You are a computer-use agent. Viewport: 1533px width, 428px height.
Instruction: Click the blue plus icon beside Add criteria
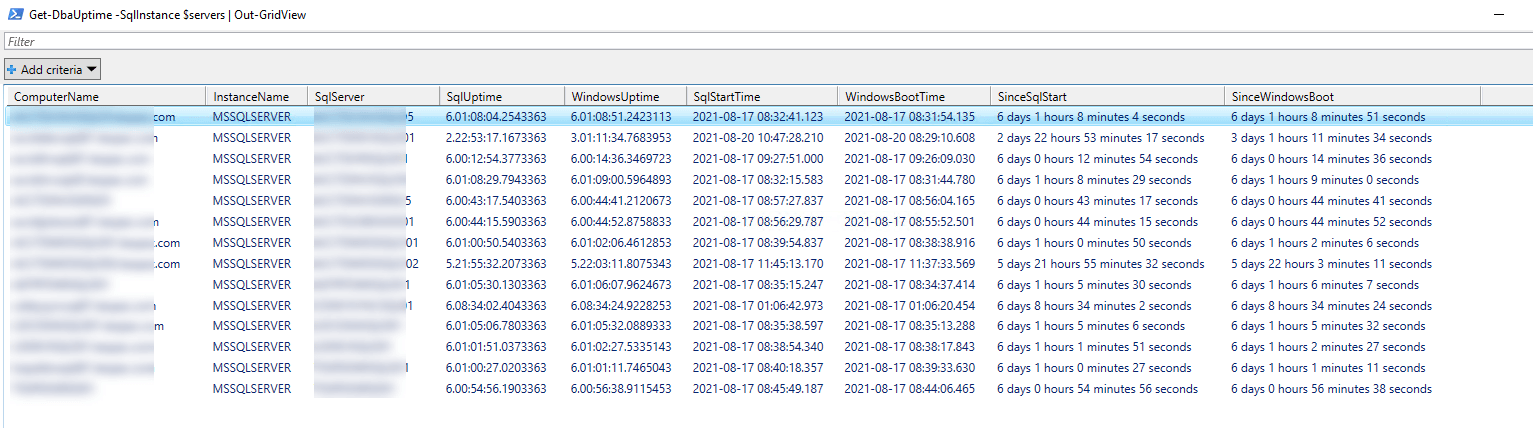(x=11, y=69)
